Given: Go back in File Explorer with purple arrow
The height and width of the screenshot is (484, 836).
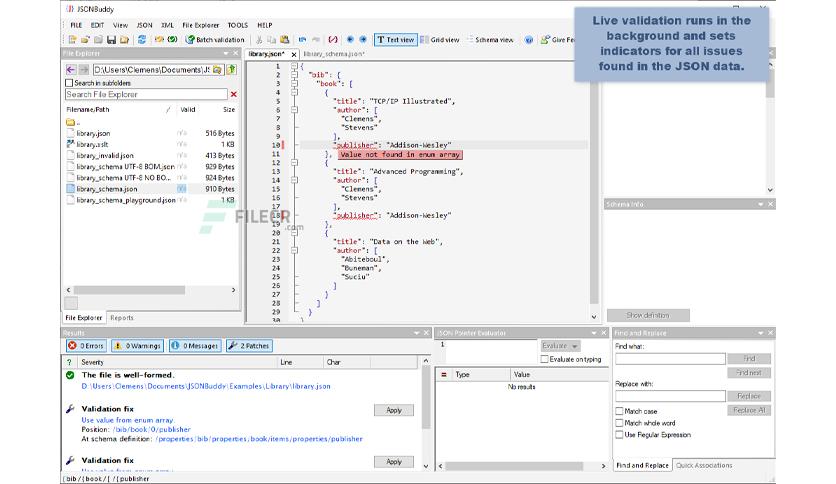Looking at the screenshot, I should pos(71,70).
